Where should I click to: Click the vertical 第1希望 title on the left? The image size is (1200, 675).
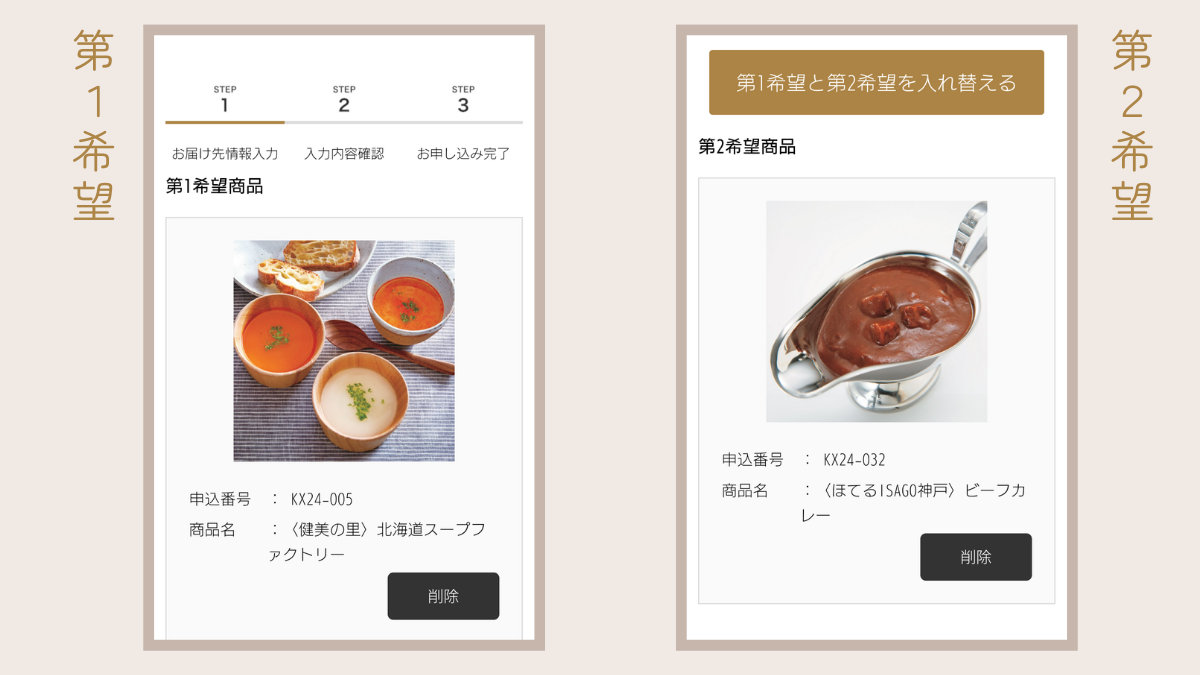point(94,126)
